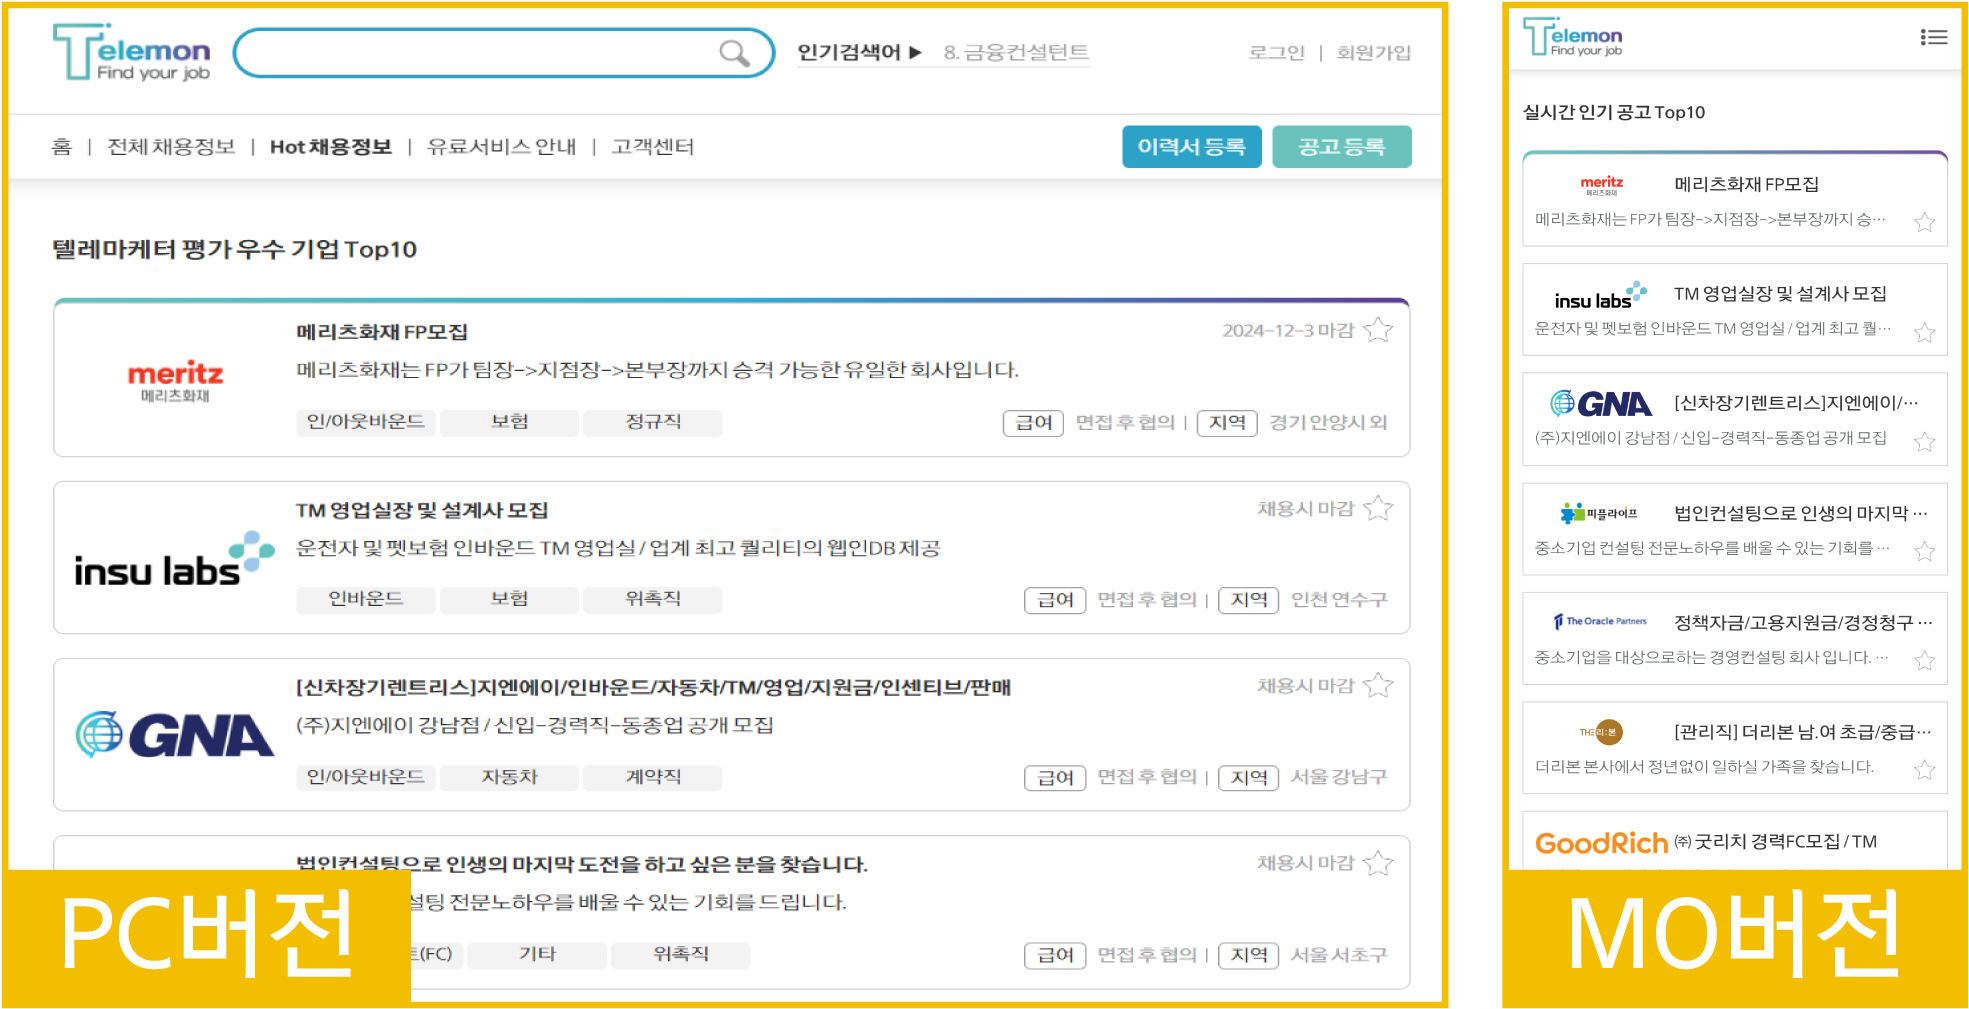Favorite the 메리츠화재 FP모집 posting with the star

(x=1377, y=330)
